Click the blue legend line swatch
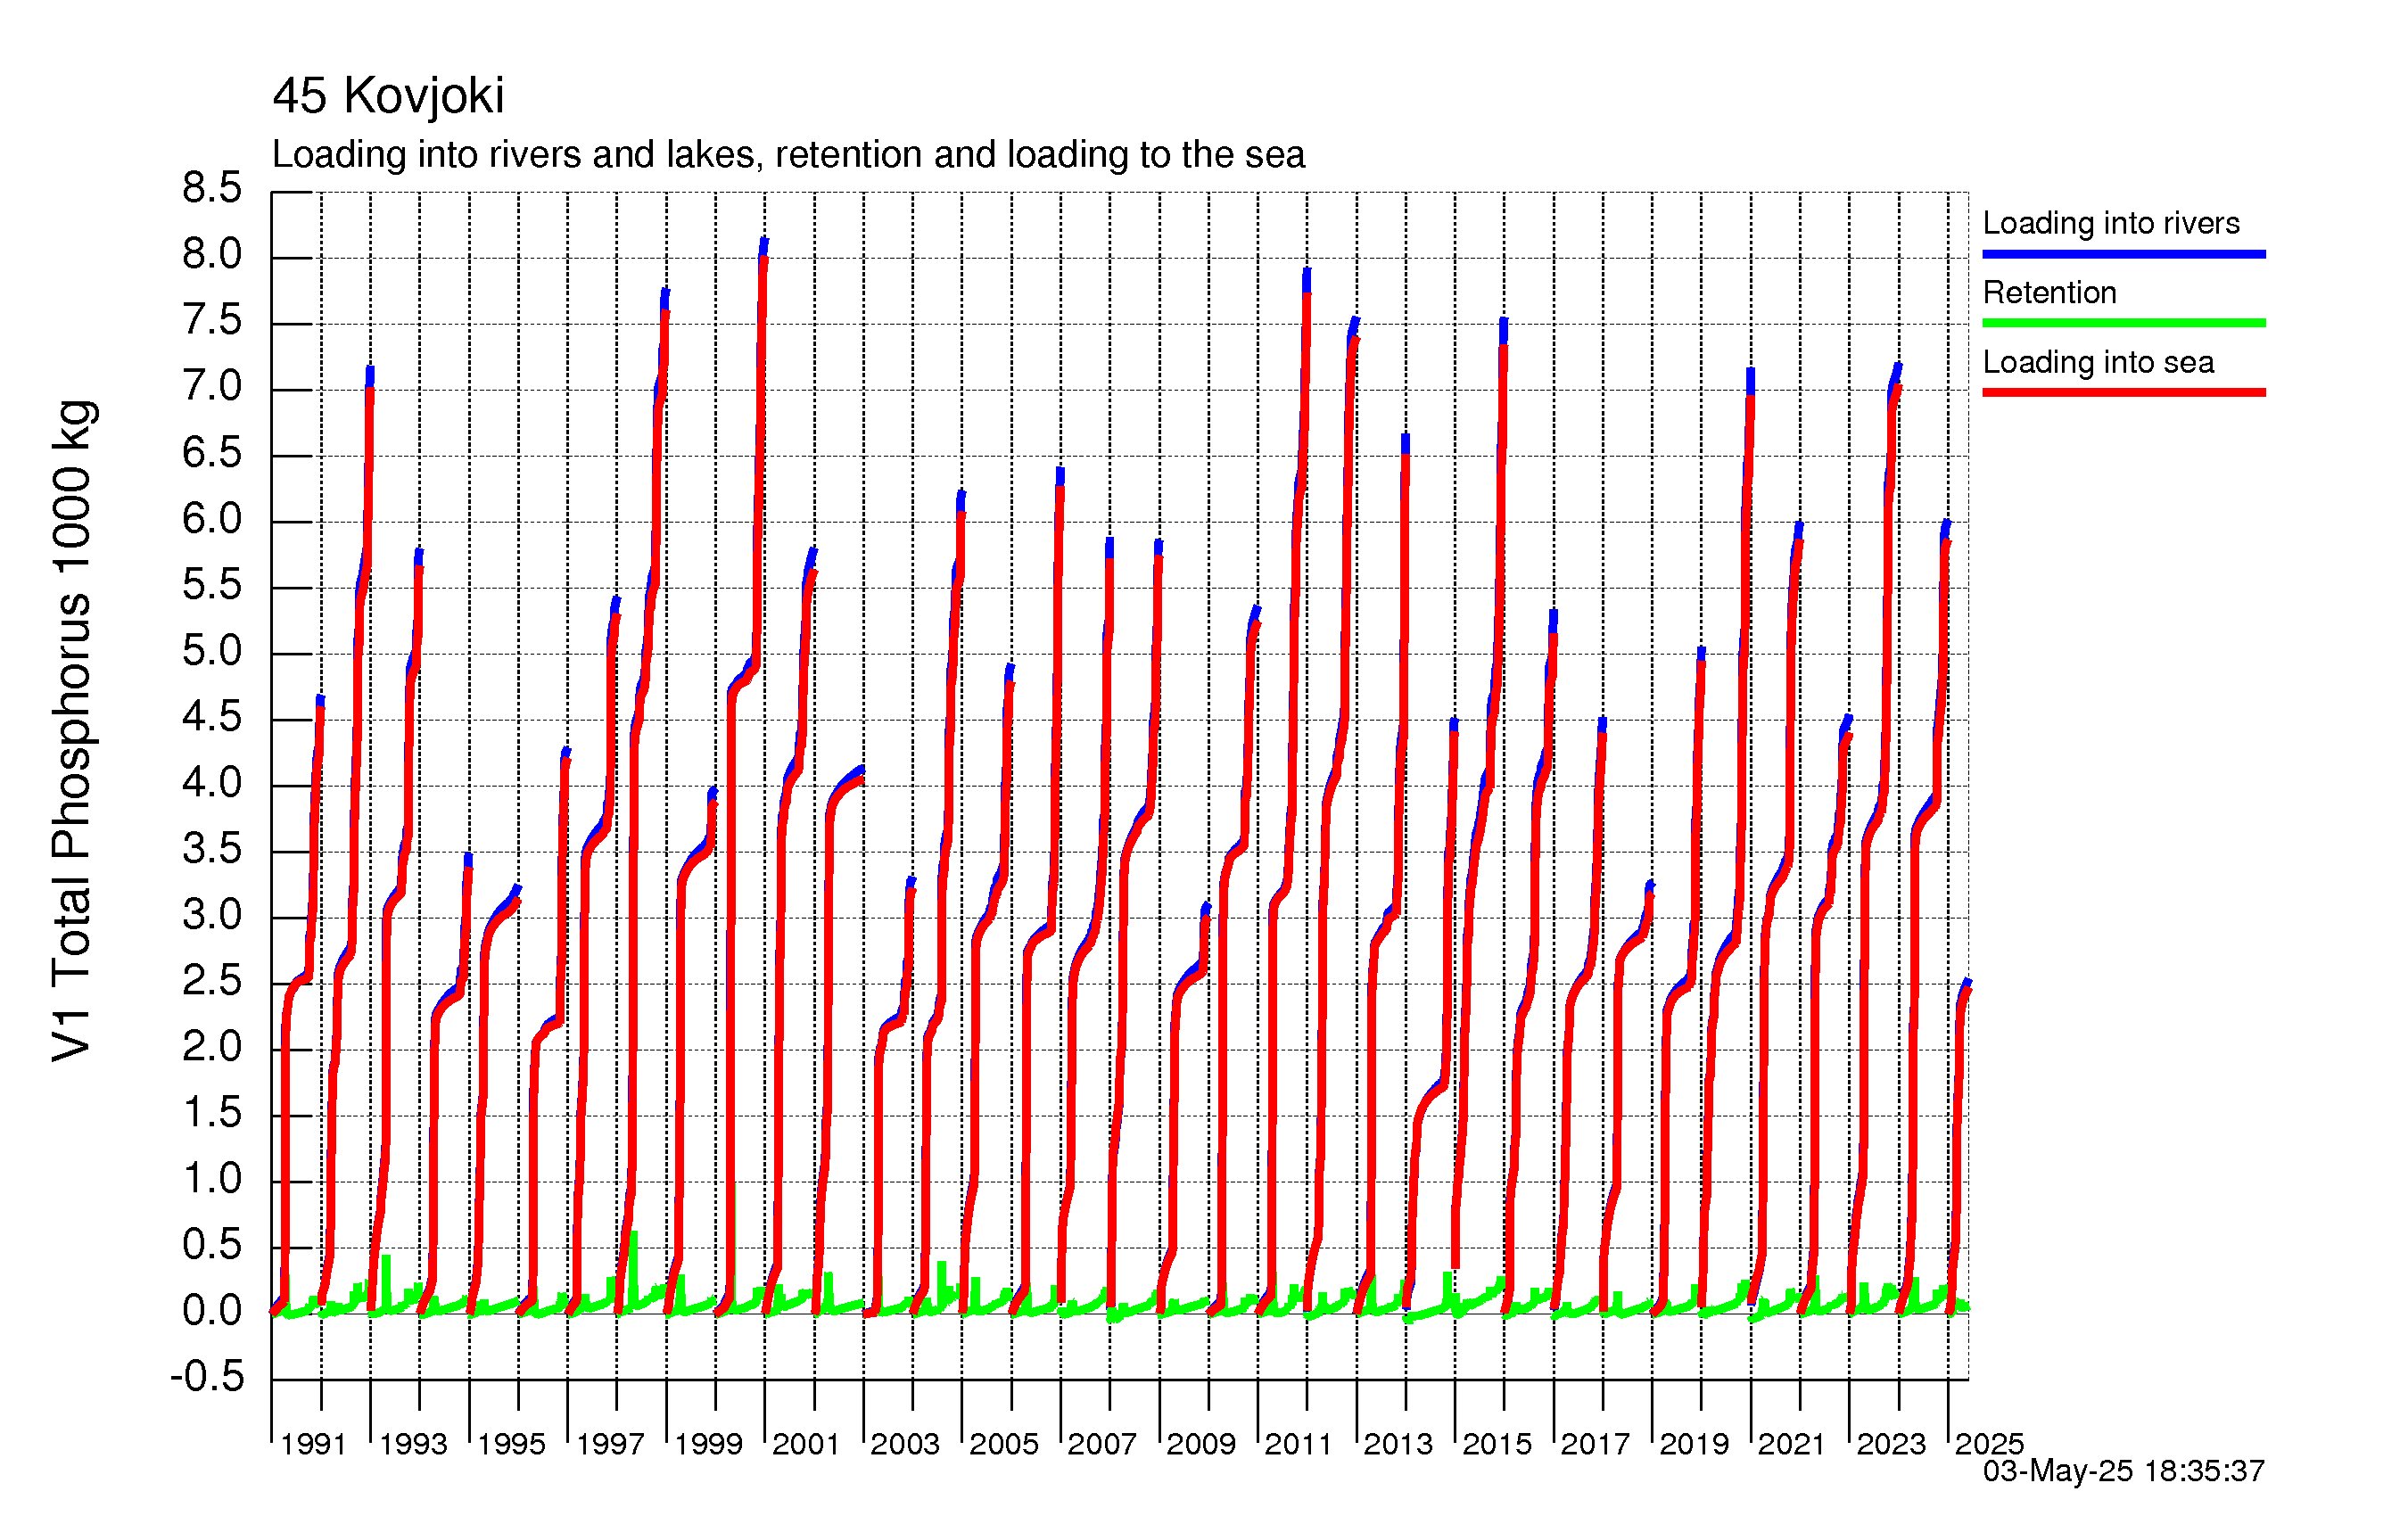 tap(2124, 254)
